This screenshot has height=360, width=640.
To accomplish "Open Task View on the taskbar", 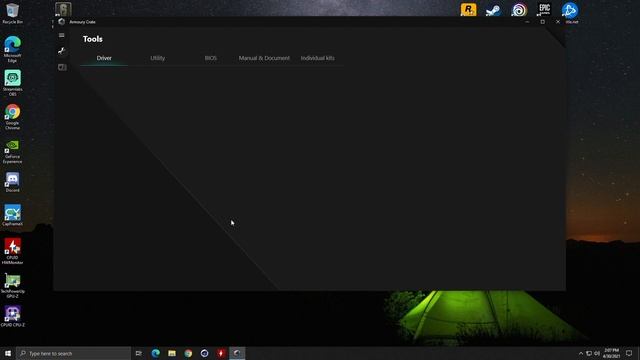I will coord(139,353).
